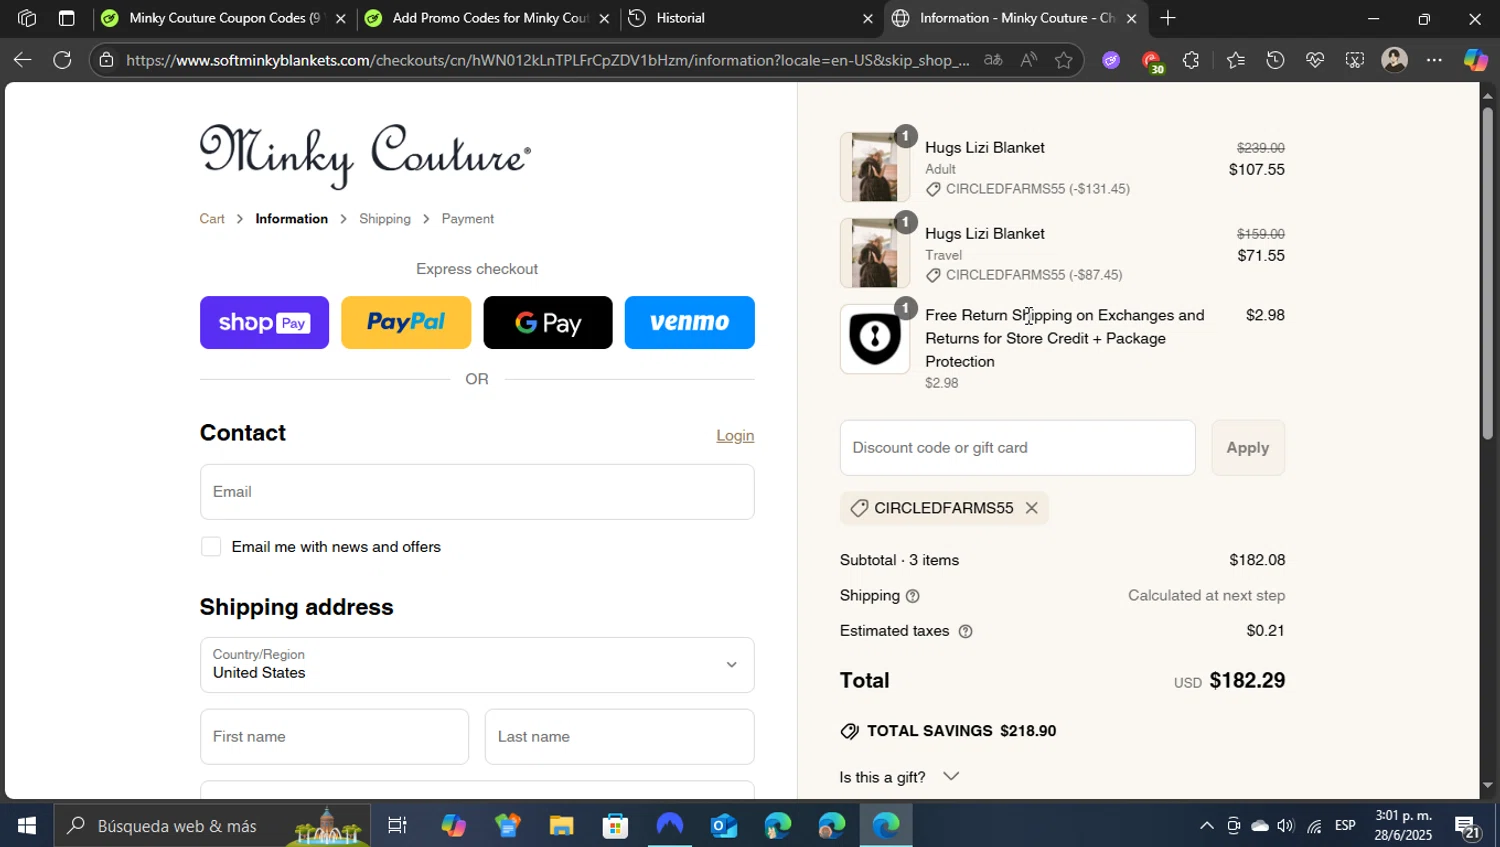Open the Extensions puzzle icon
Image resolution: width=1500 pixels, height=847 pixels.
tap(1190, 60)
